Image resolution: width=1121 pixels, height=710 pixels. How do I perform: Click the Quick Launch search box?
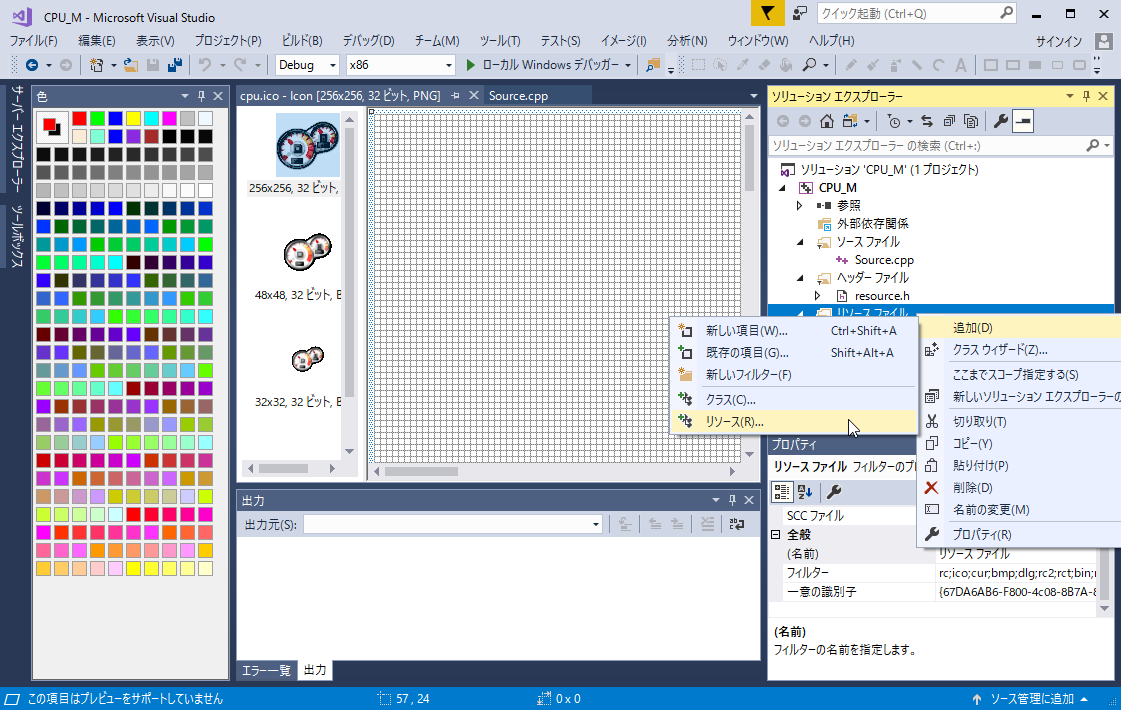pos(916,13)
